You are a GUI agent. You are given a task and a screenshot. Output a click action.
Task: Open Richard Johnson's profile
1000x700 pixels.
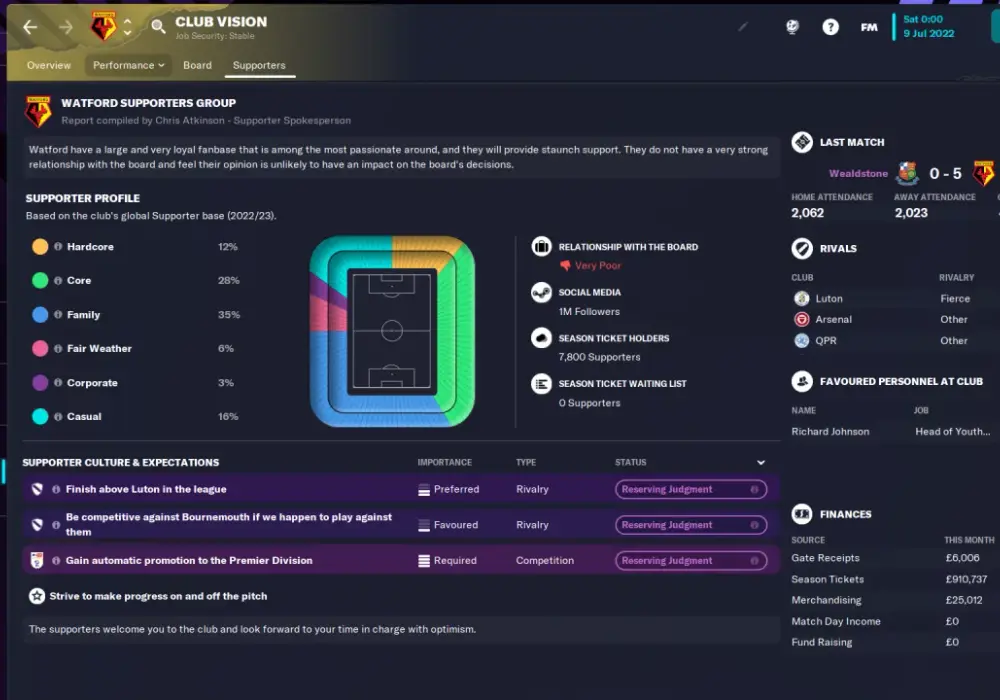tap(830, 432)
